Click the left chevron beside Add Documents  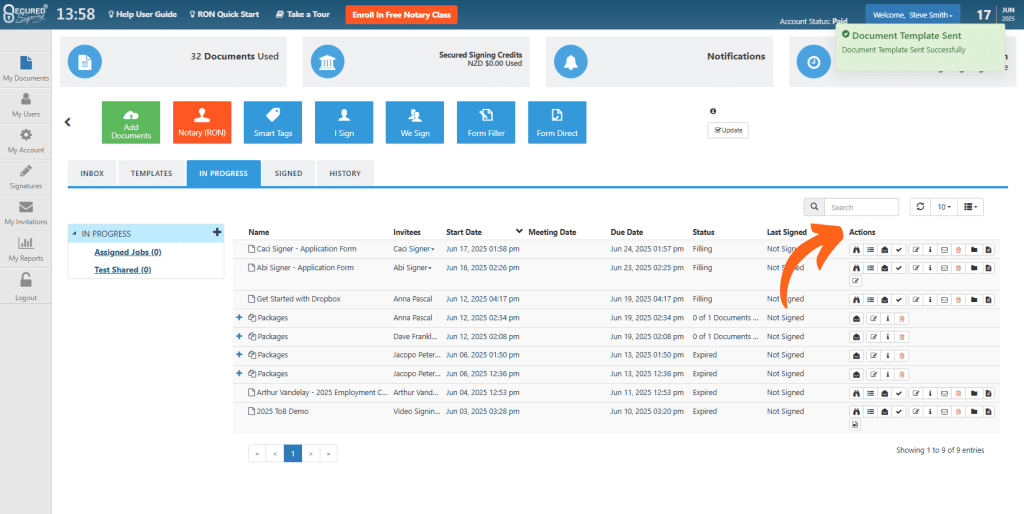coord(67,122)
